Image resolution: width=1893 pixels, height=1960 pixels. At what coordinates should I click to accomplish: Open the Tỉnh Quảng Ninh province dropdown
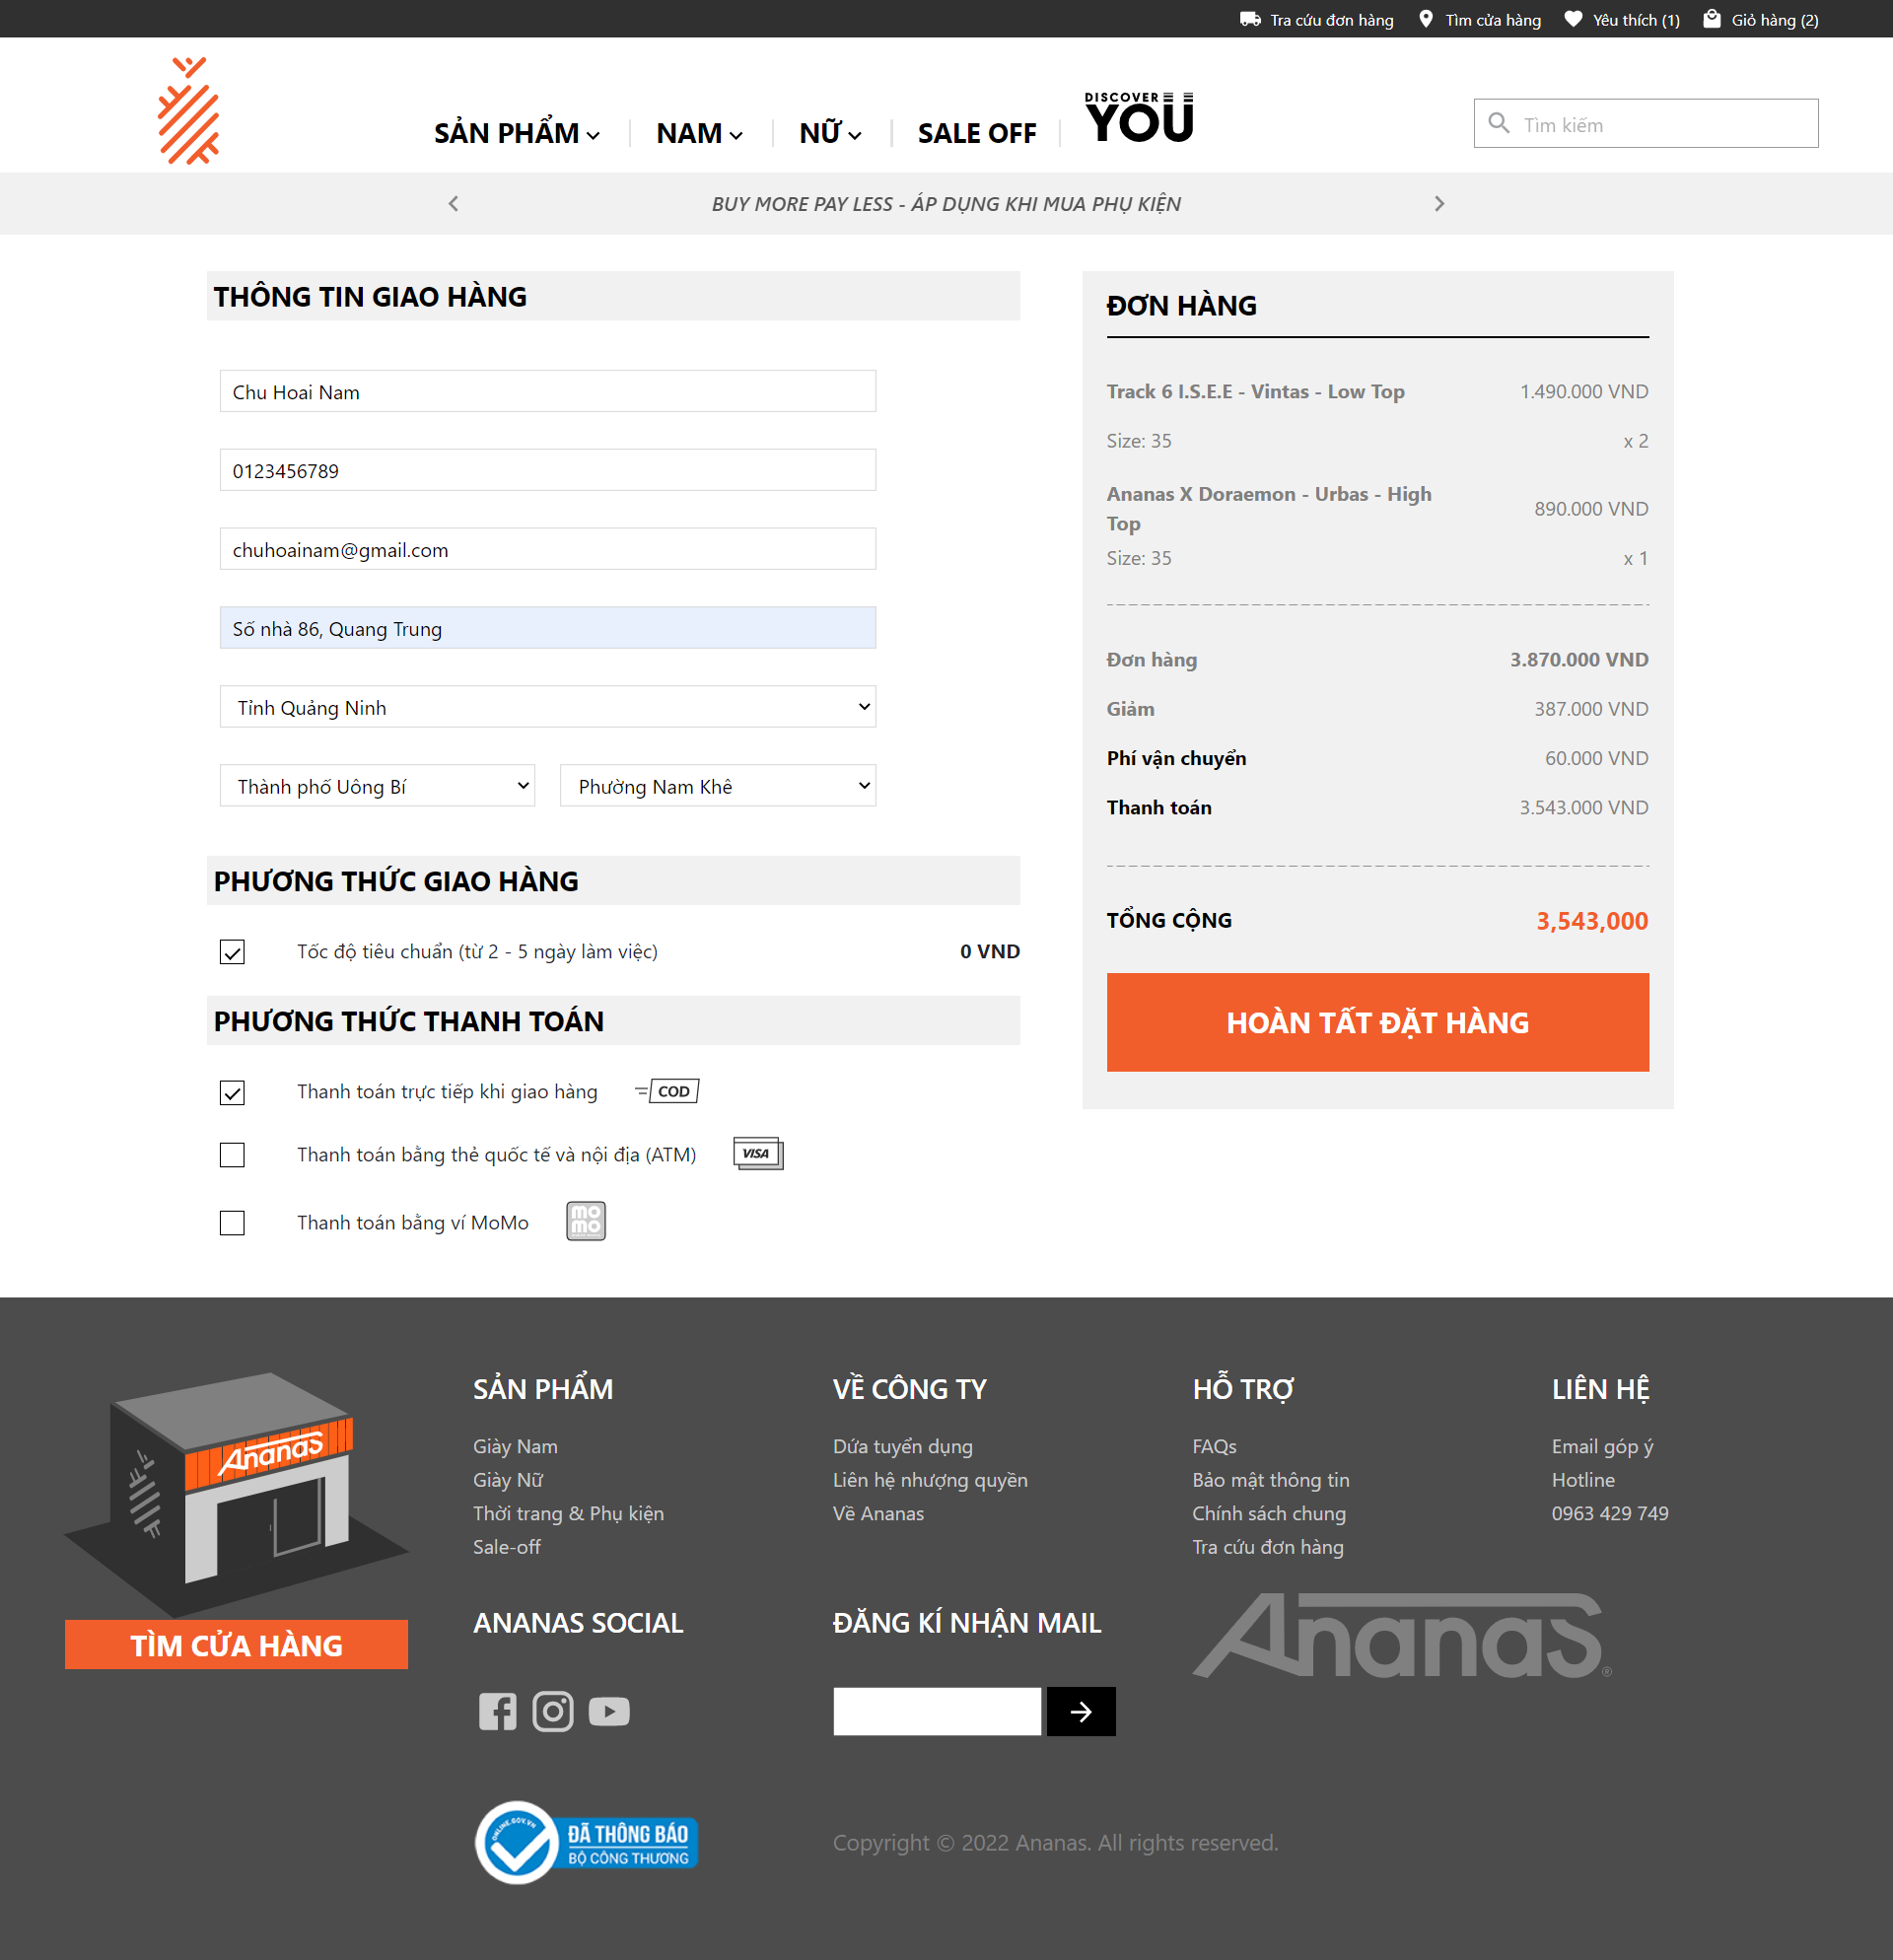coord(547,707)
